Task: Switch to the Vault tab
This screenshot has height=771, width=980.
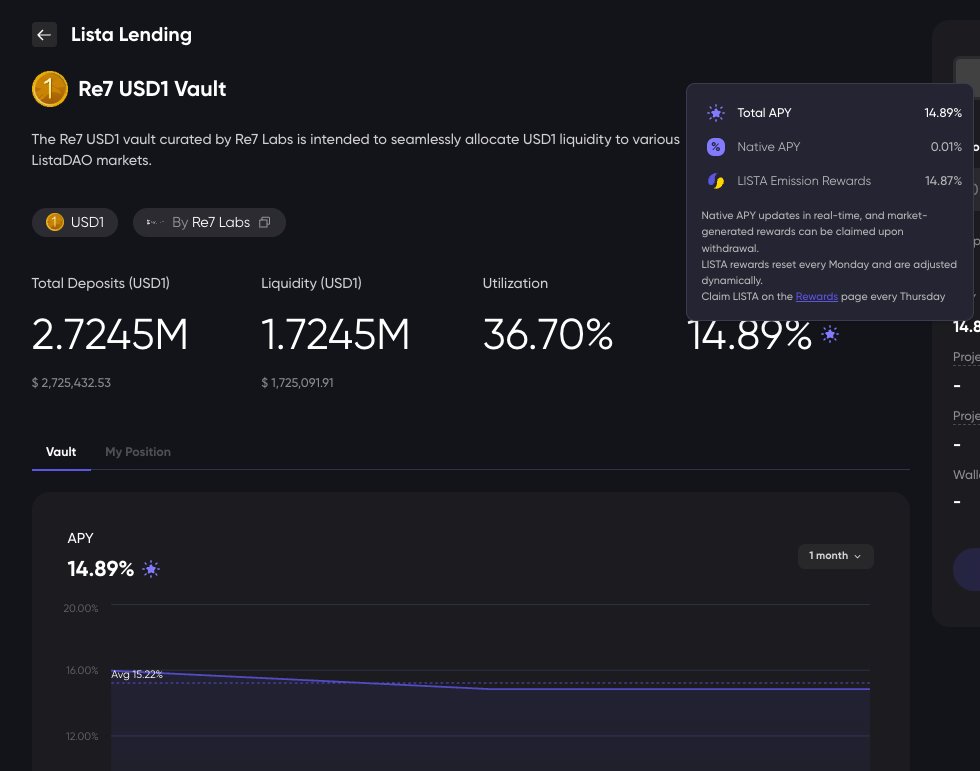Action: pos(61,452)
